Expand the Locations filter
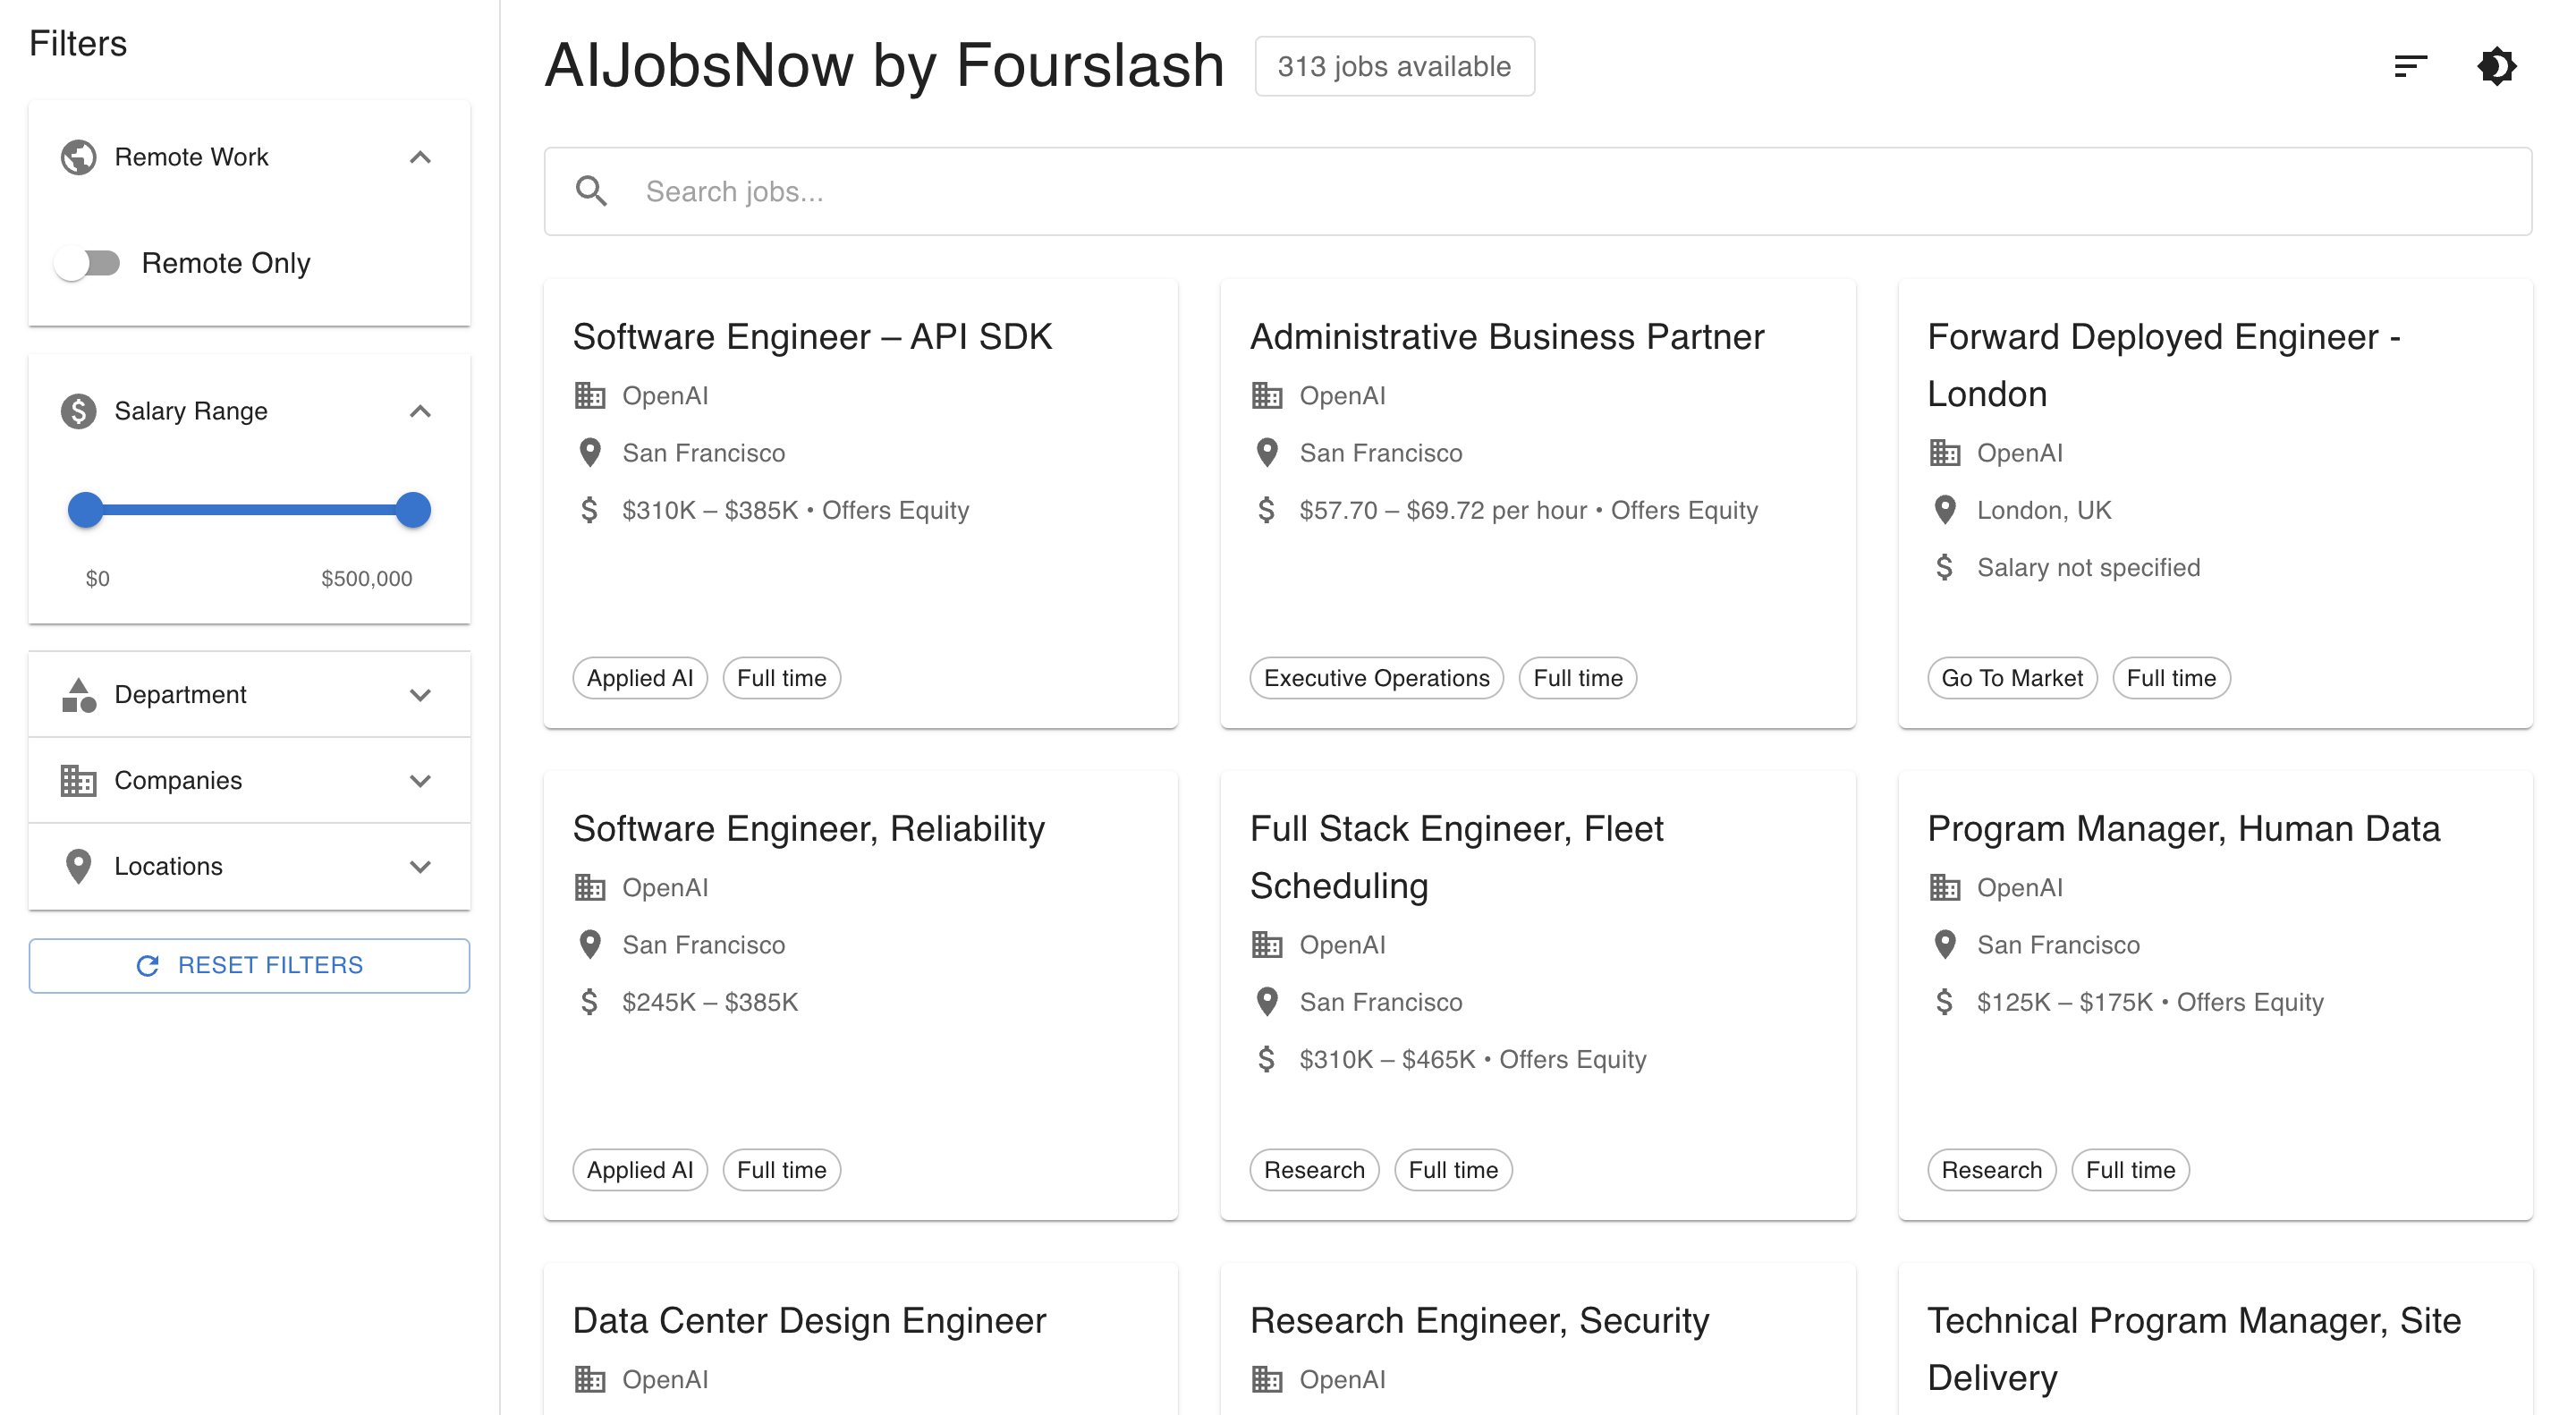Screen dimensions: 2576x1415 point(420,866)
